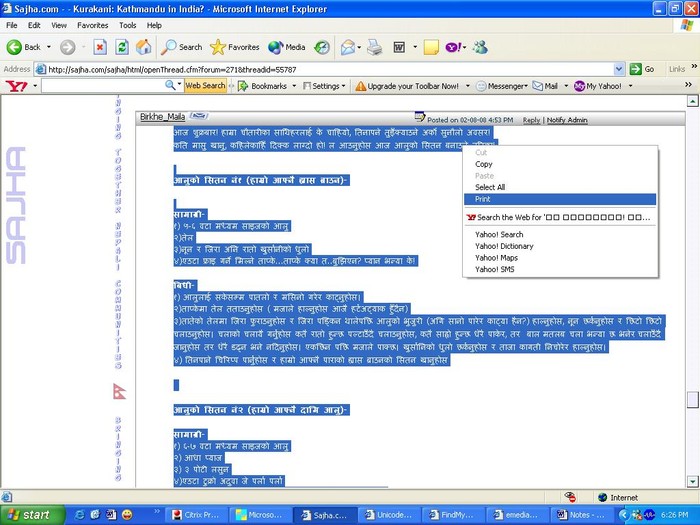The height and width of the screenshot is (525, 700).
Task: Click the Refresh page icon
Action: pyautogui.click(x=122, y=47)
